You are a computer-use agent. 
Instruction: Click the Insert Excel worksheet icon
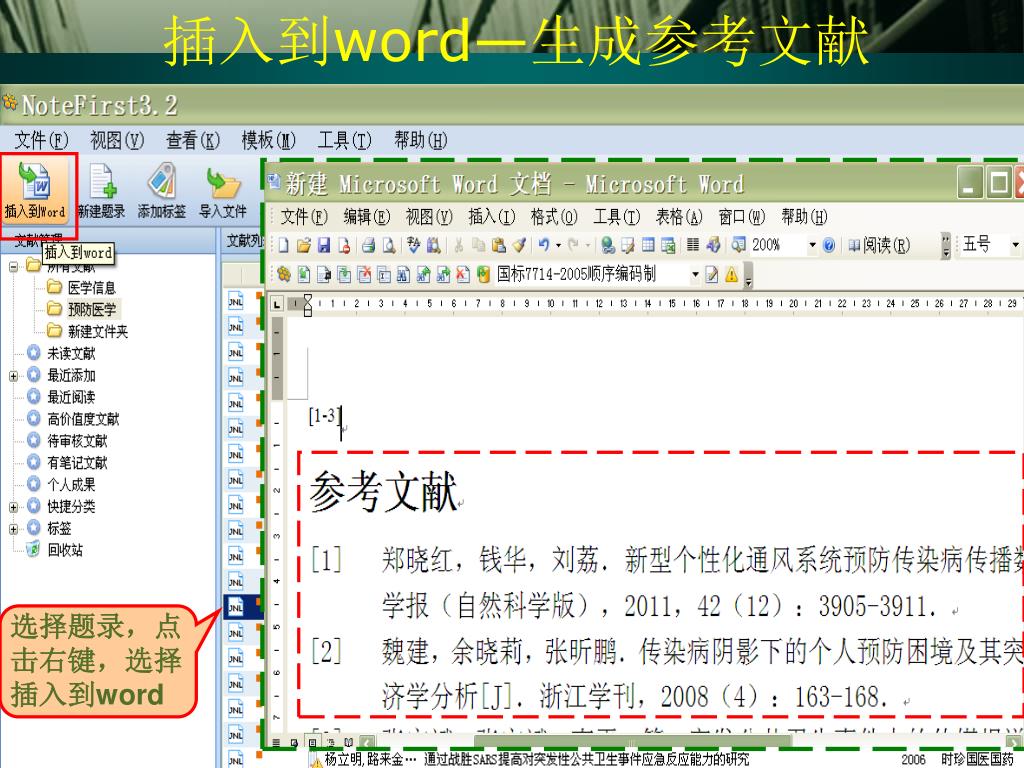668,245
